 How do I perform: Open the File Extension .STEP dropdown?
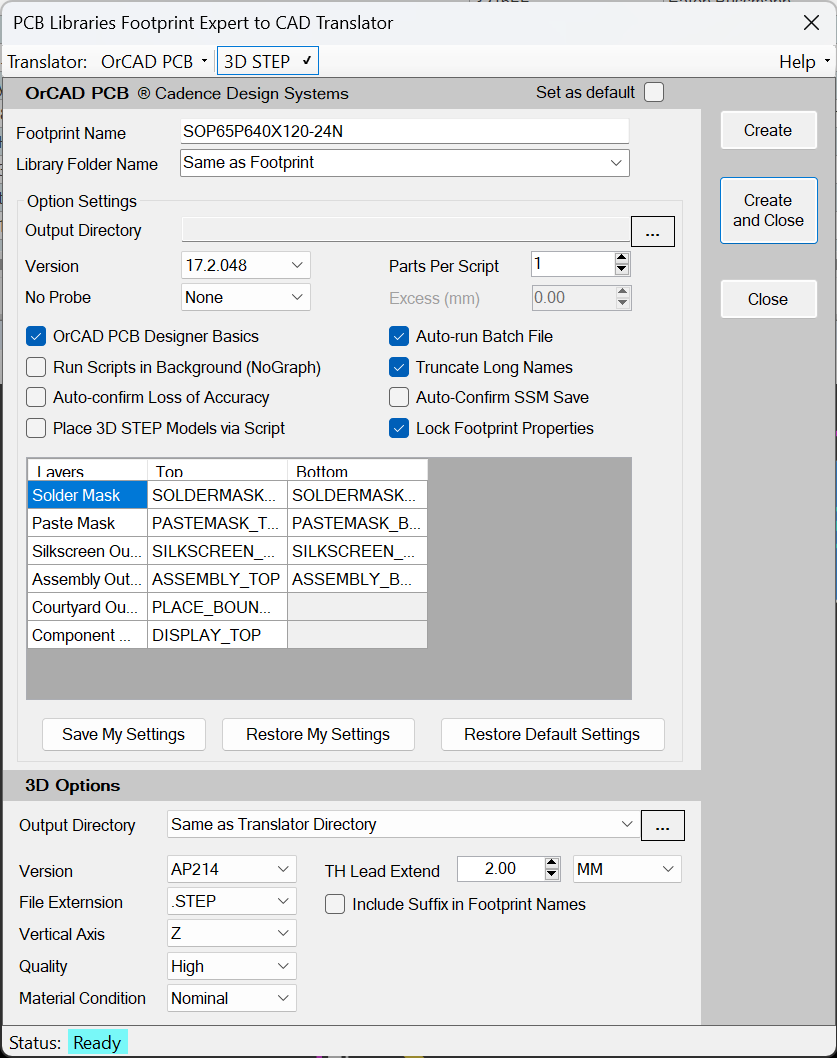coord(232,901)
